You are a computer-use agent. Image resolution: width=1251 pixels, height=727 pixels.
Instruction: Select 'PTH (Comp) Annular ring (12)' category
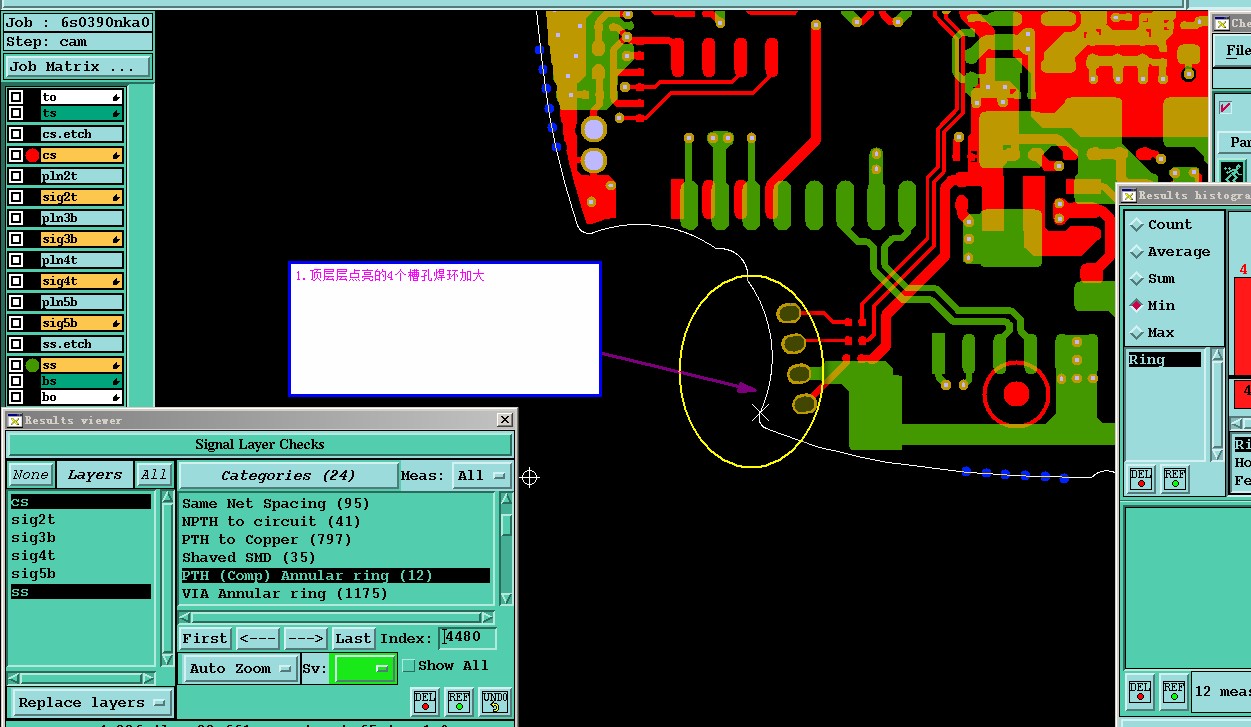click(x=335, y=575)
